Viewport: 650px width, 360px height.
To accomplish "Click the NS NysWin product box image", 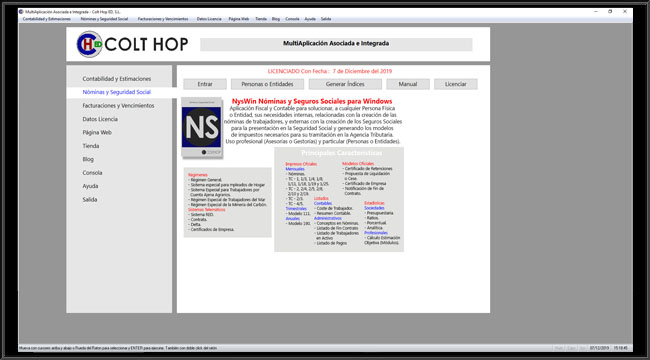I will 202,128.
